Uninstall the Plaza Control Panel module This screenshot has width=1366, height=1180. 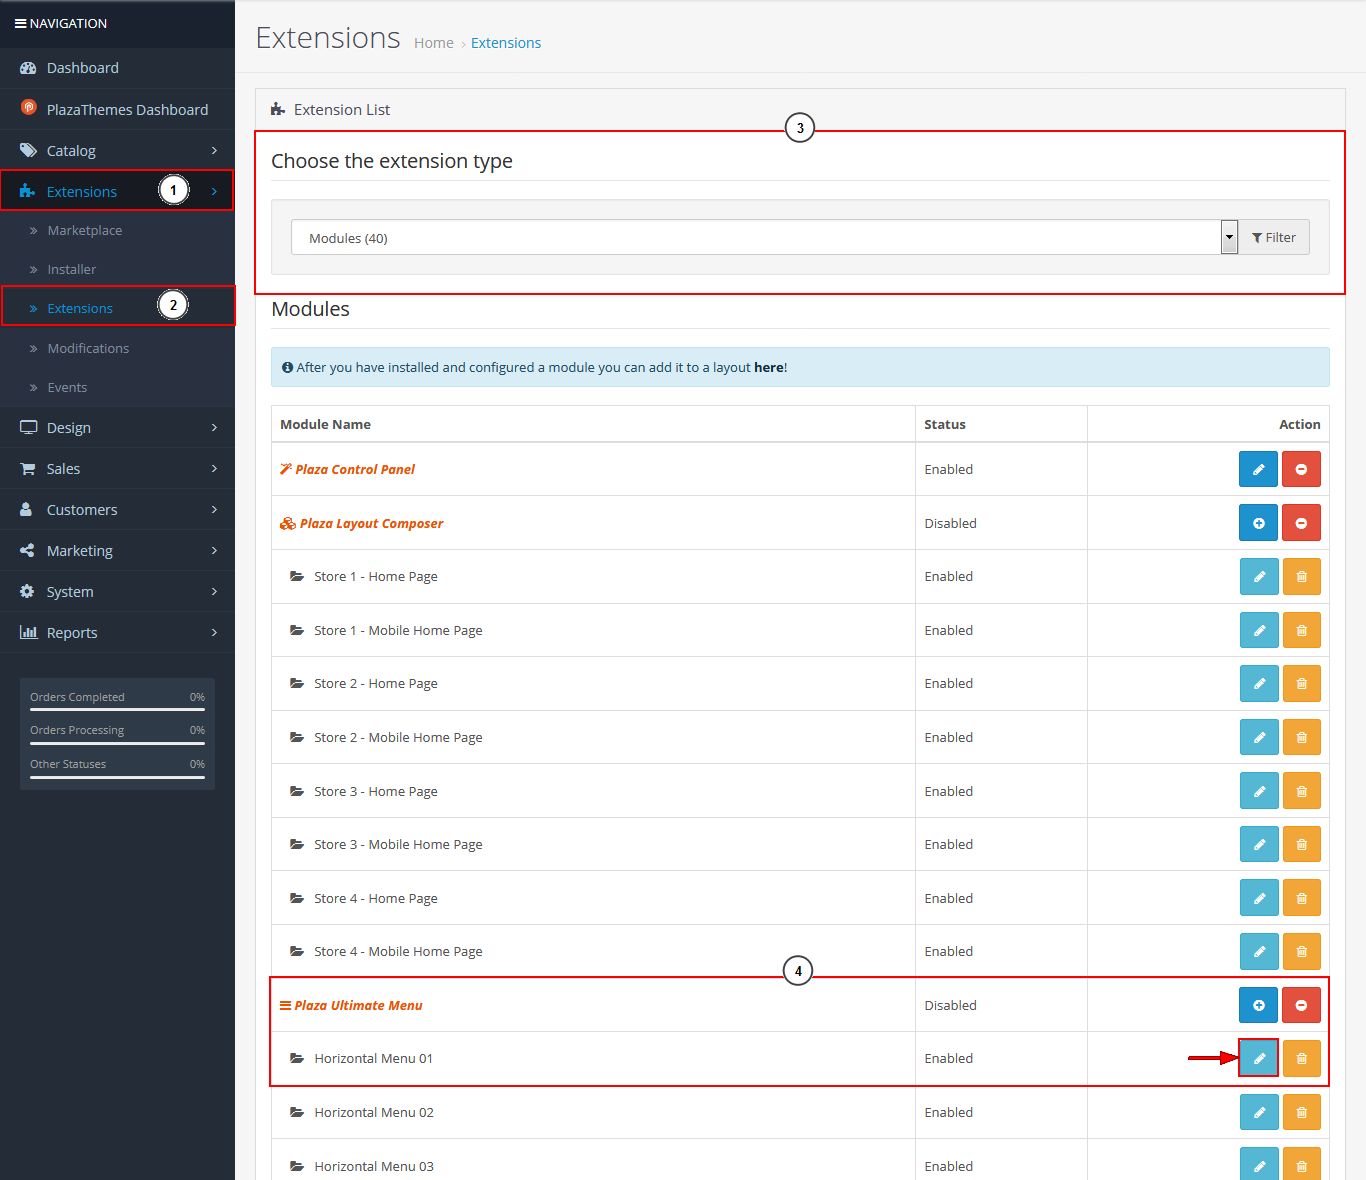coord(1301,469)
